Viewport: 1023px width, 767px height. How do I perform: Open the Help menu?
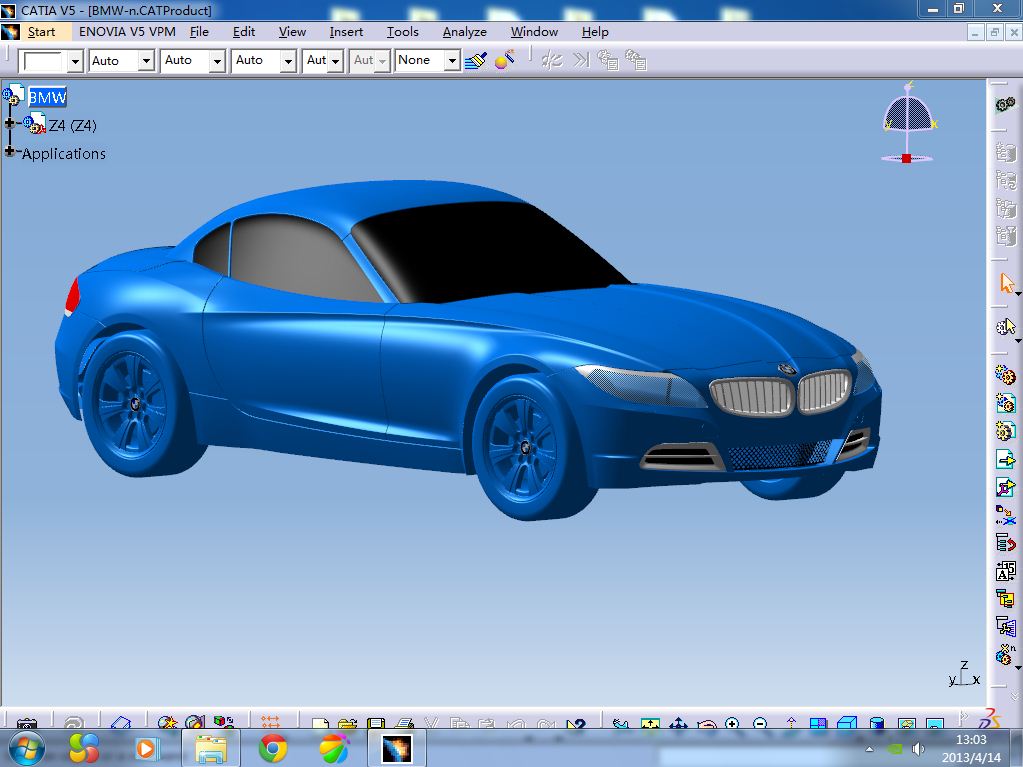[x=595, y=32]
